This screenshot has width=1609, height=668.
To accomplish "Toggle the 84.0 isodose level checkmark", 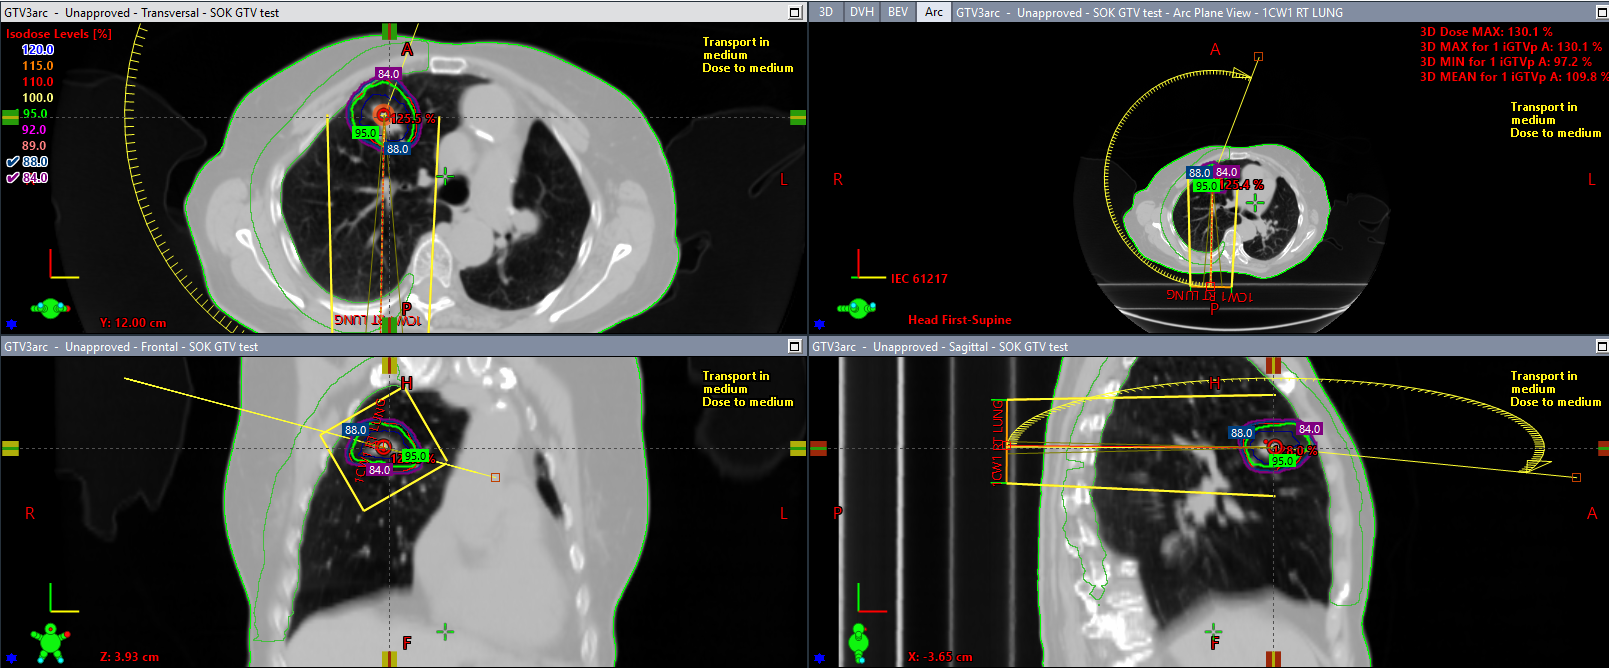I will pyautogui.click(x=13, y=178).
